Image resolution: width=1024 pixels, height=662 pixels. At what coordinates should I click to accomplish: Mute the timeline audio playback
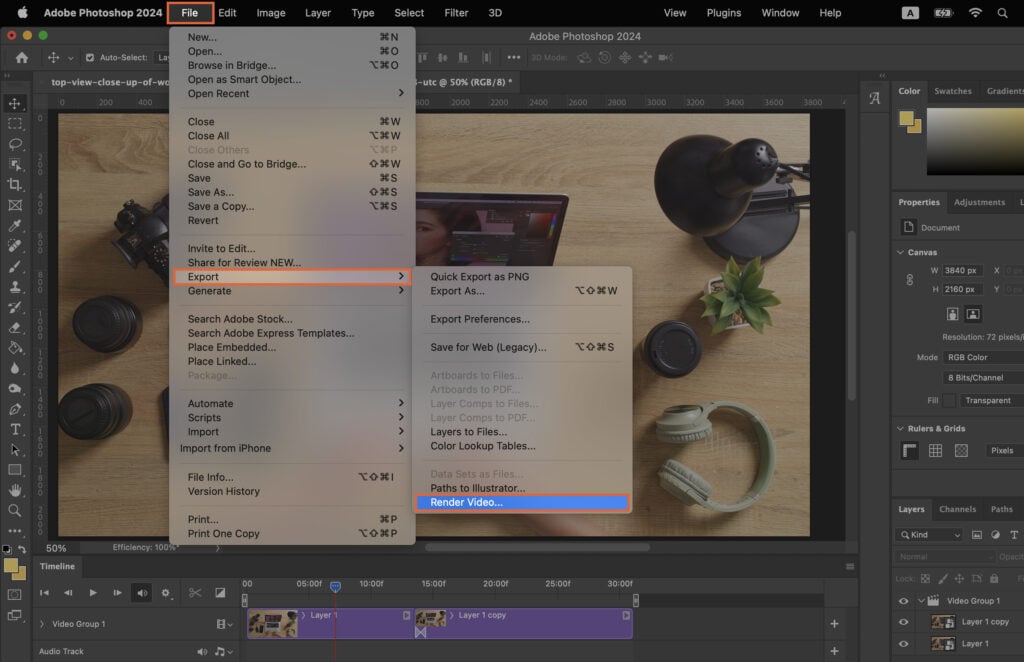tap(142, 593)
